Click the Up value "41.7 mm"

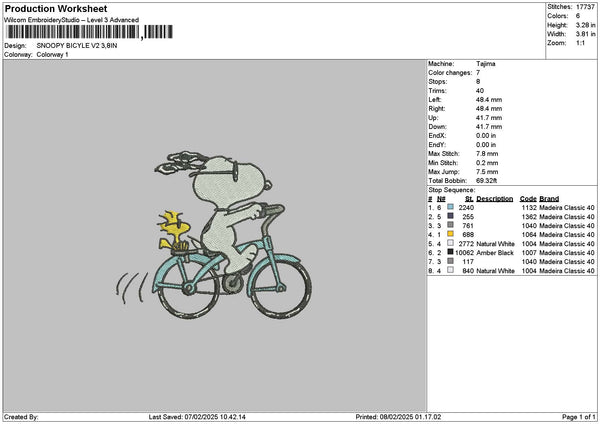click(x=489, y=118)
